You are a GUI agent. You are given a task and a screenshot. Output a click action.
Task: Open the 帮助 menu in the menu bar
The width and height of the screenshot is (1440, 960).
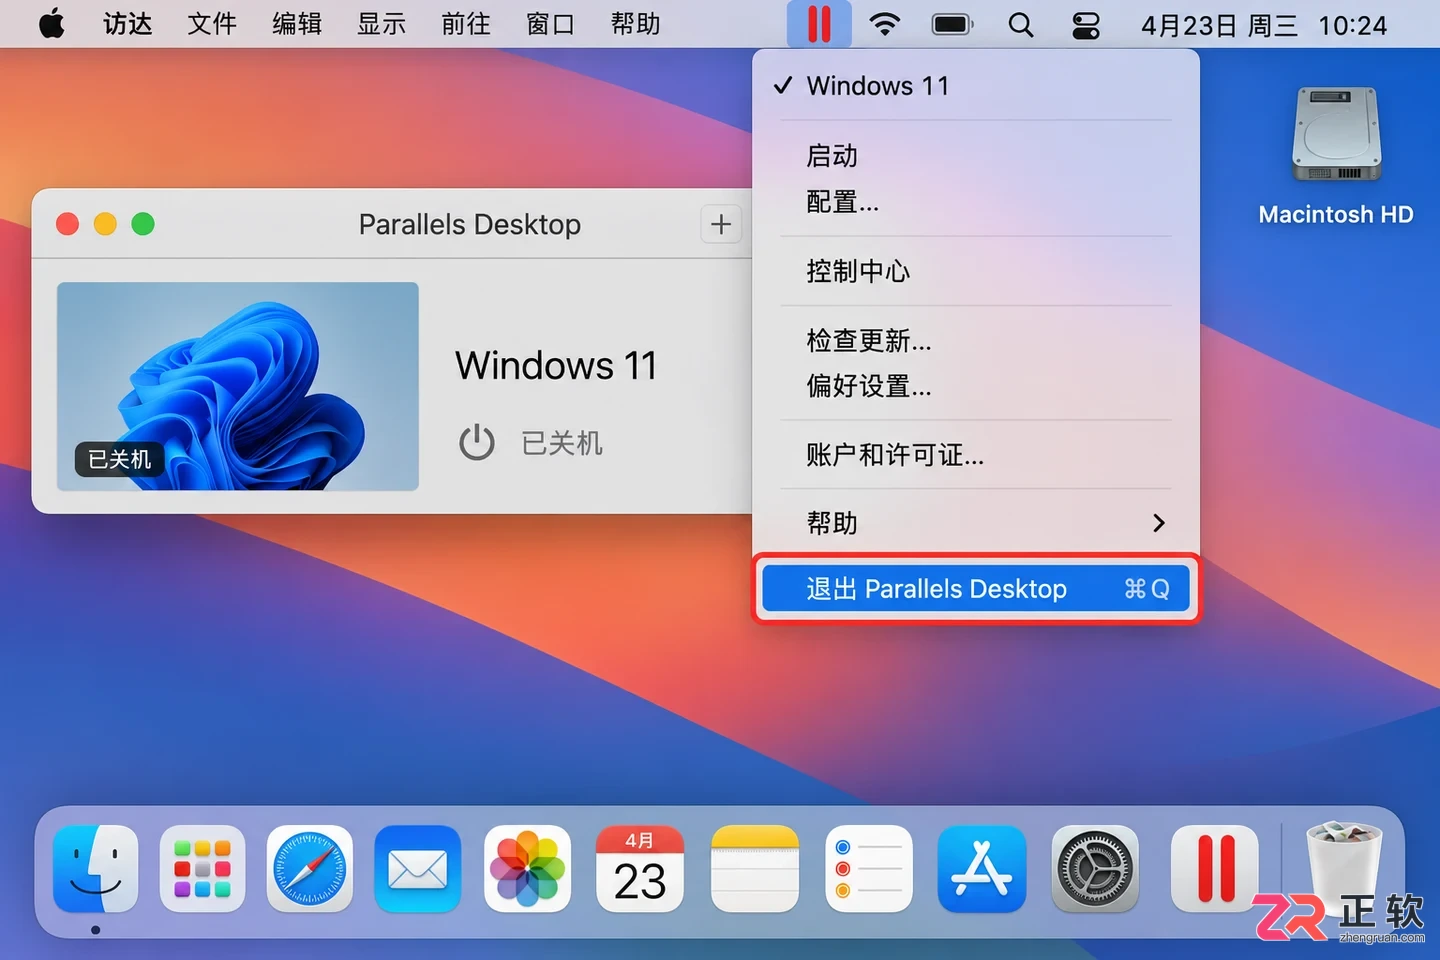coord(636,24)
